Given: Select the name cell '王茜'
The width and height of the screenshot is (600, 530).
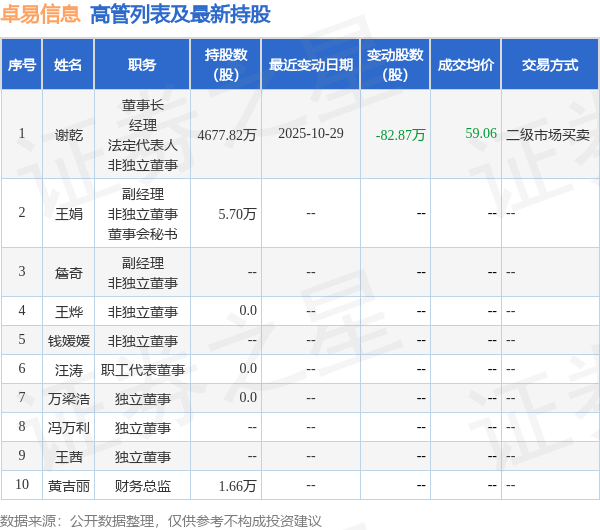Looking at the screenshot, I should (68, 457).
